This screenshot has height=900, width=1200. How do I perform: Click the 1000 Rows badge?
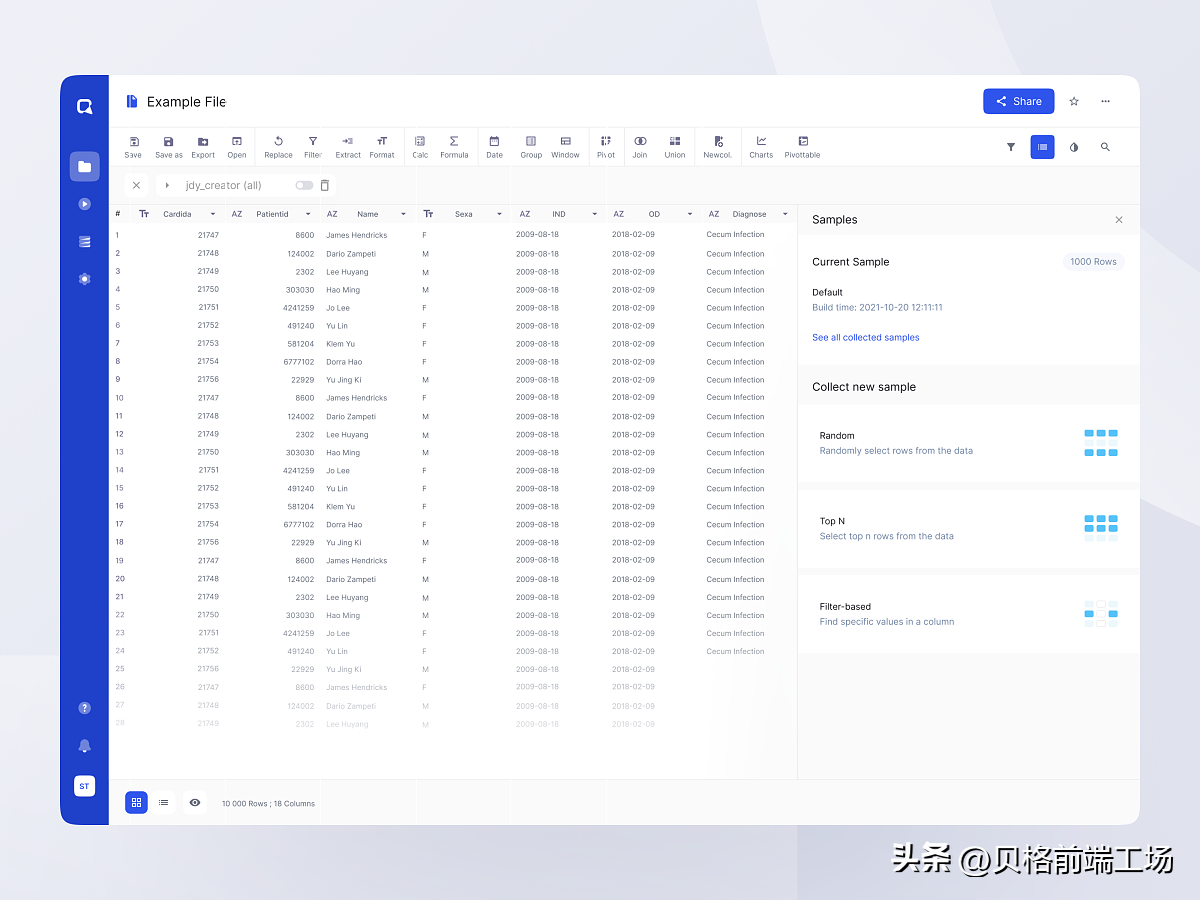pyautogui.click(x=1093, y=262)
